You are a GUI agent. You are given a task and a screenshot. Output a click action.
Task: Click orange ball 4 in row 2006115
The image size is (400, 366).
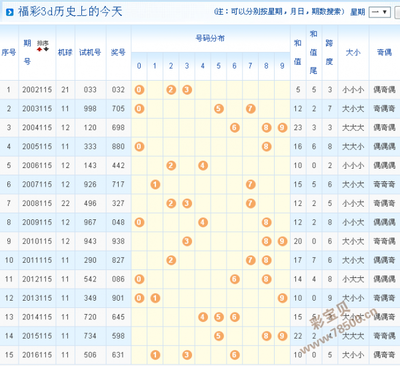tap(203, 165)
